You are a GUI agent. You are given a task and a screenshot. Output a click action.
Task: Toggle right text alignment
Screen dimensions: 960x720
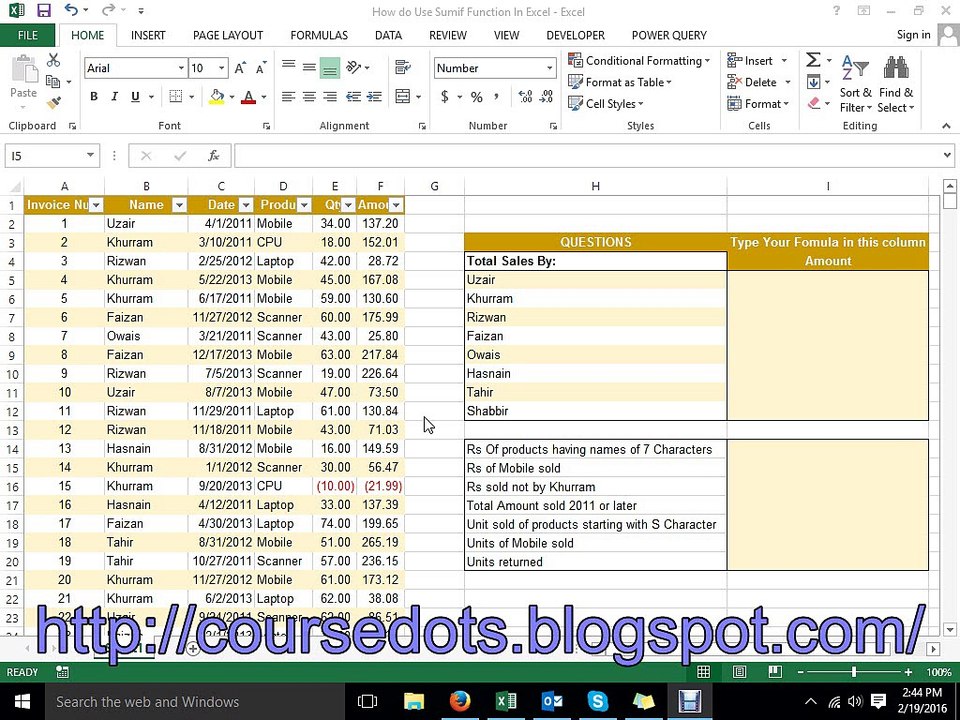[x=330, y=96]
